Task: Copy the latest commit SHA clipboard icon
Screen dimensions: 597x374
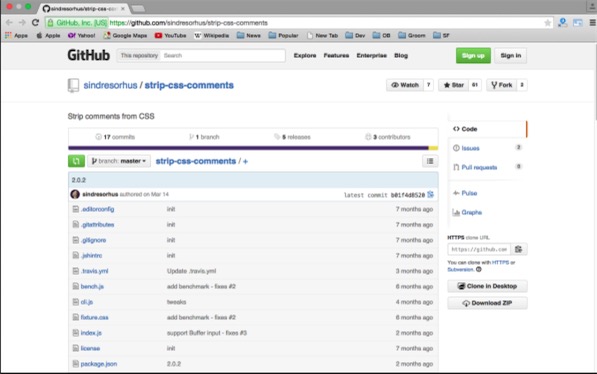Action: click(x=430, y=195)
